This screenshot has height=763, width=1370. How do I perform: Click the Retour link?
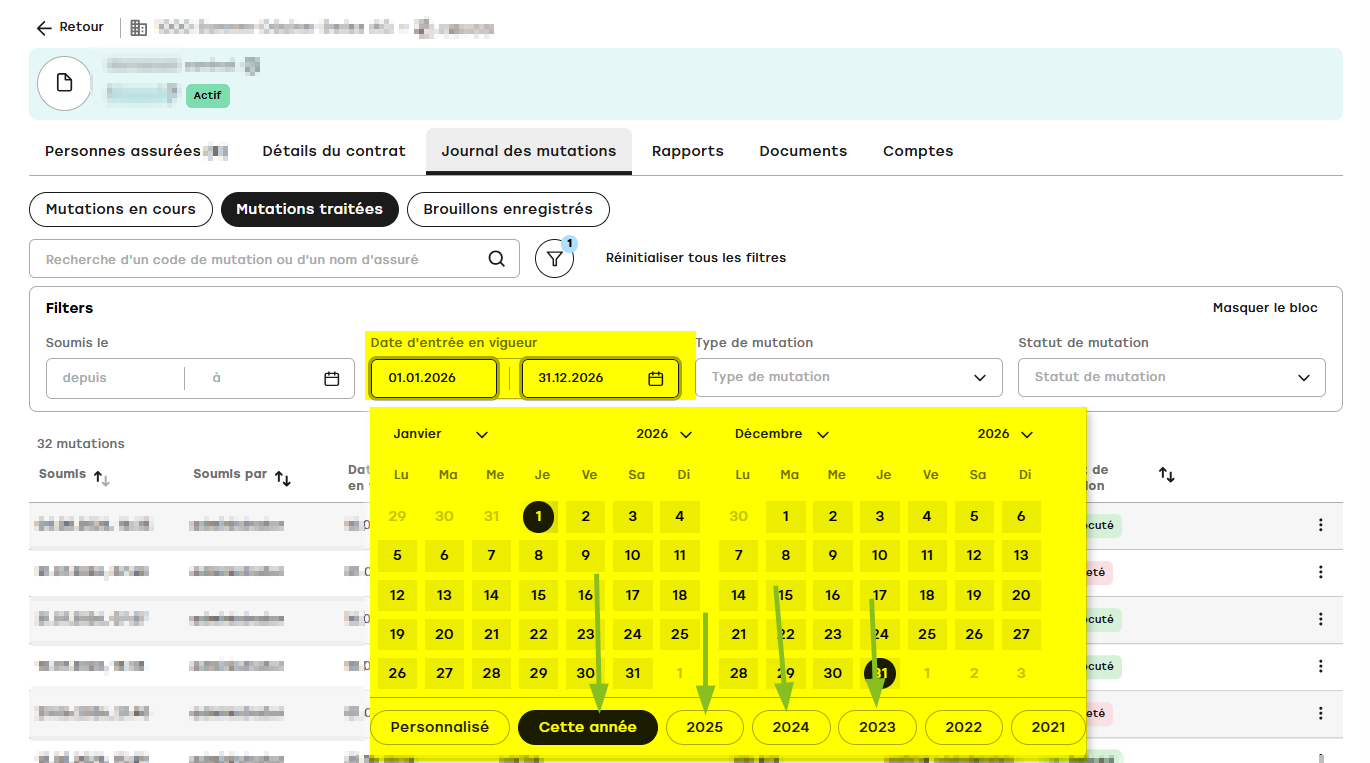[x=70, y=27]
